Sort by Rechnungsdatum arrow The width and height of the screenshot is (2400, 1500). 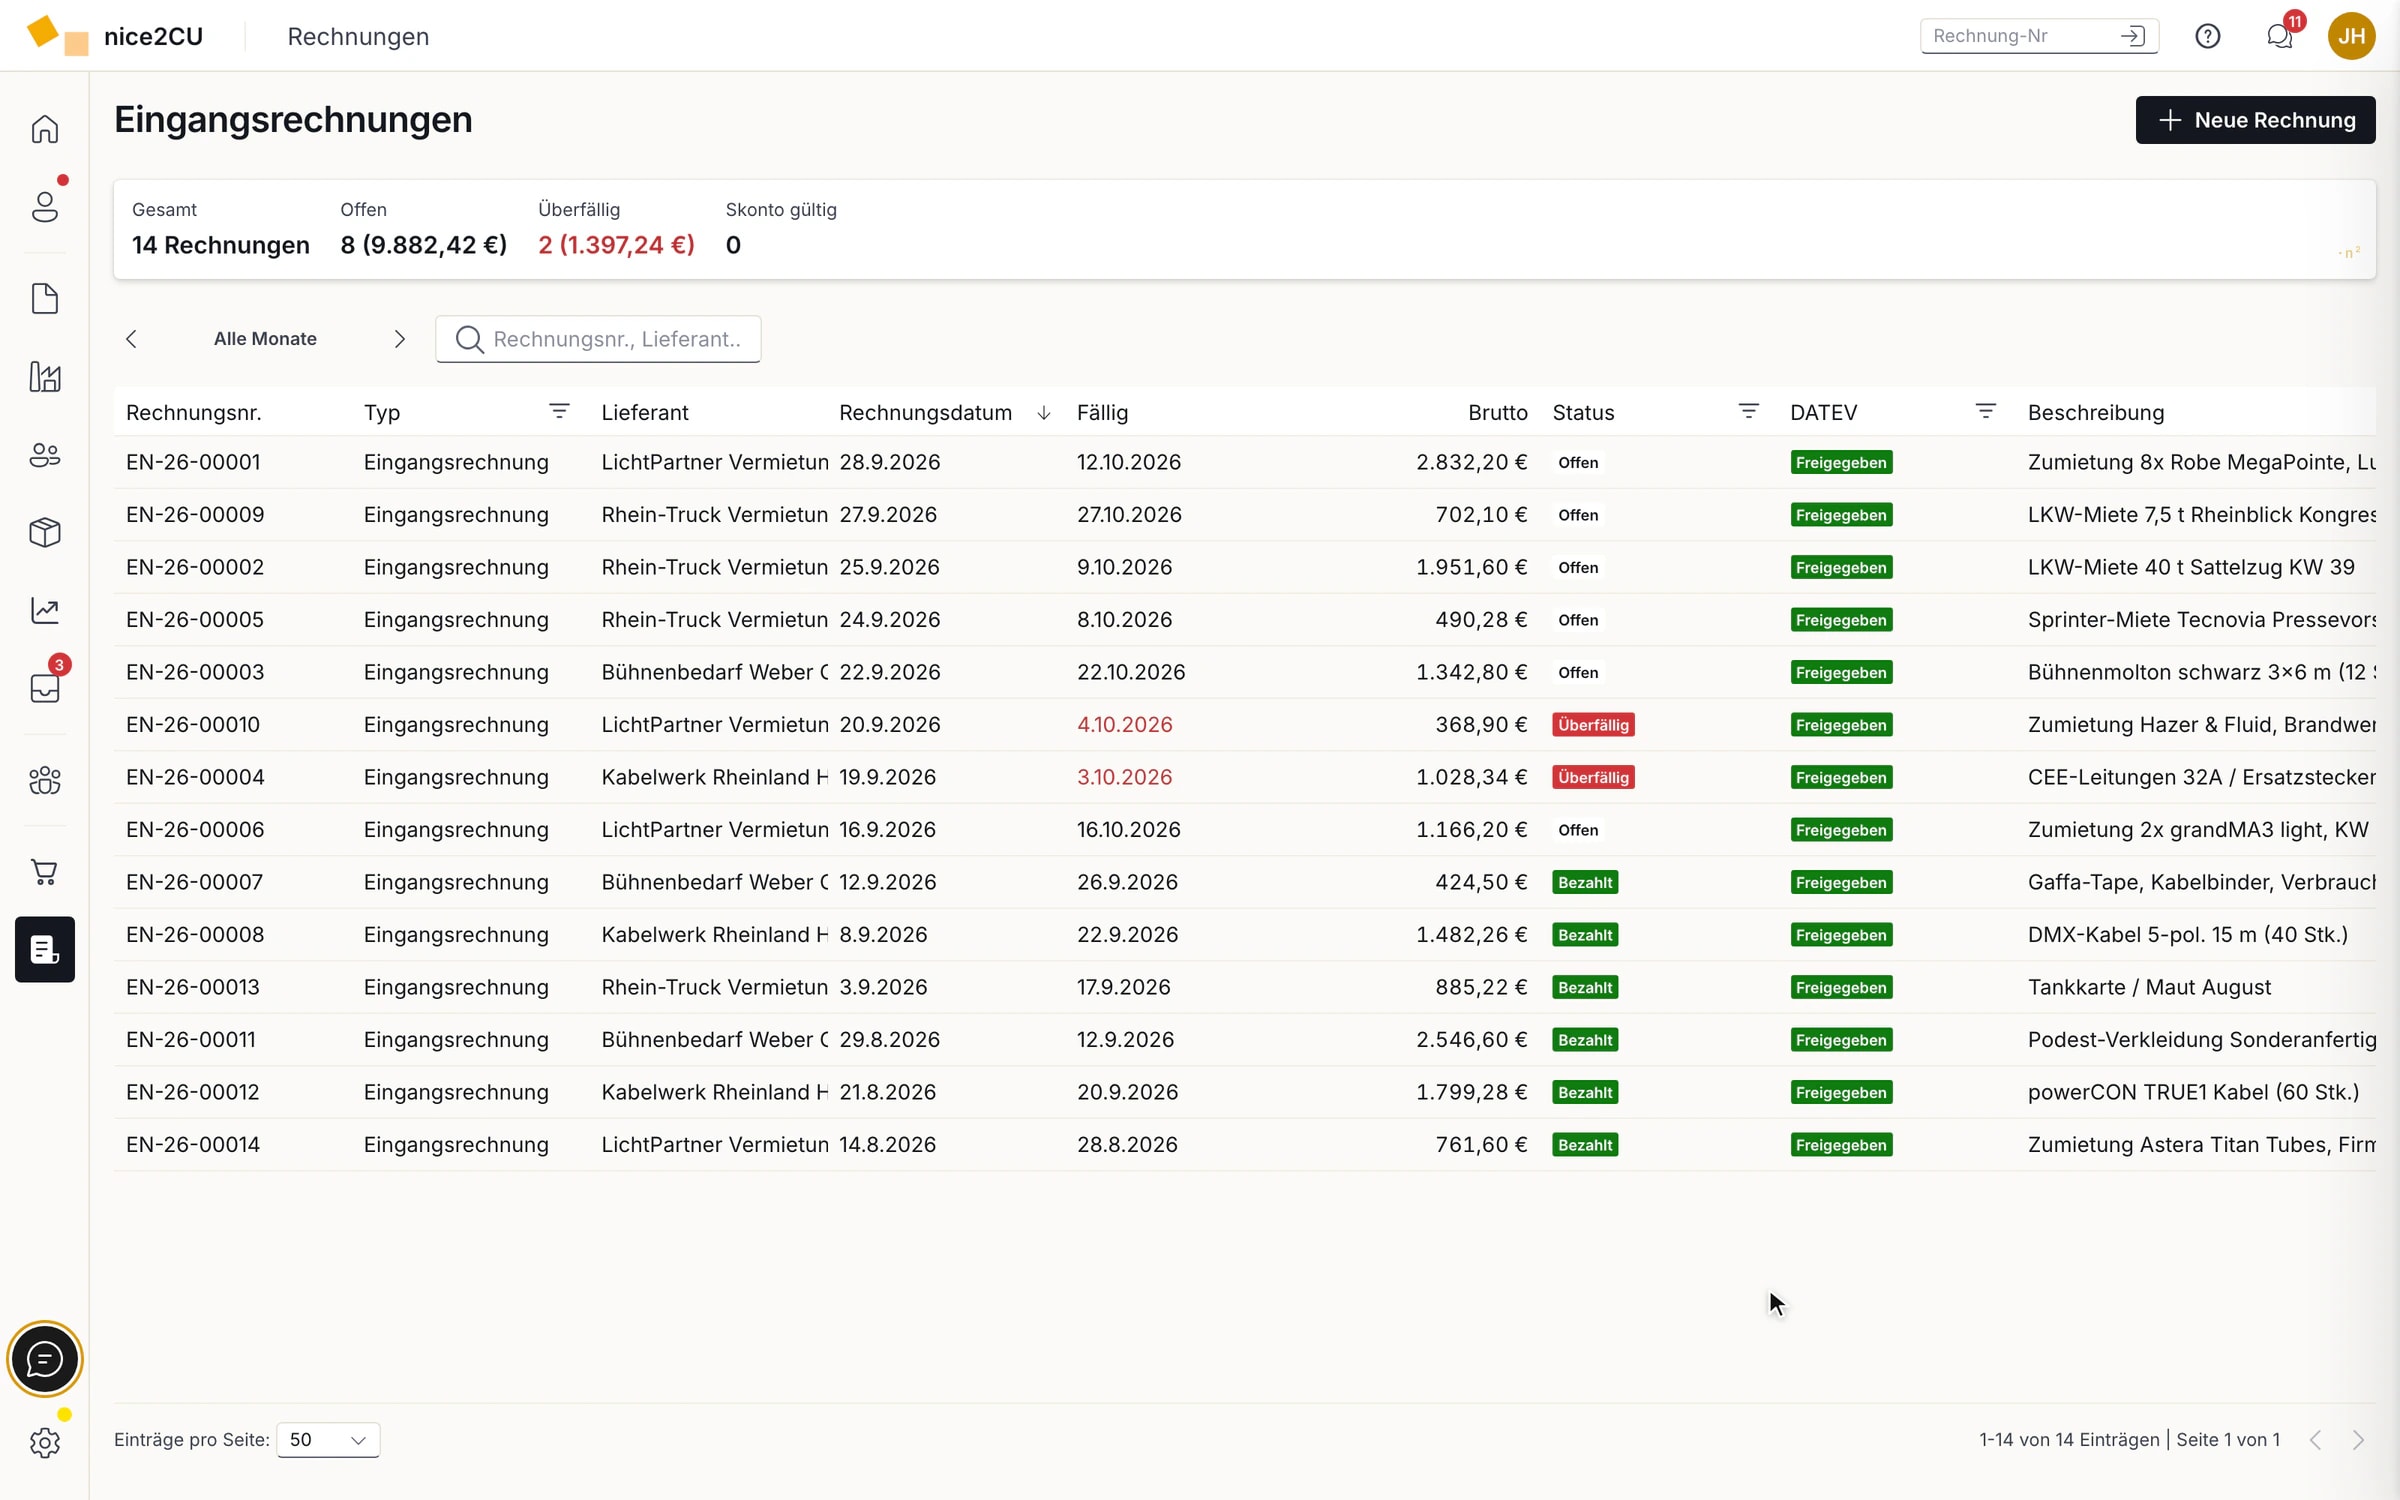[x=1043, y=413]
